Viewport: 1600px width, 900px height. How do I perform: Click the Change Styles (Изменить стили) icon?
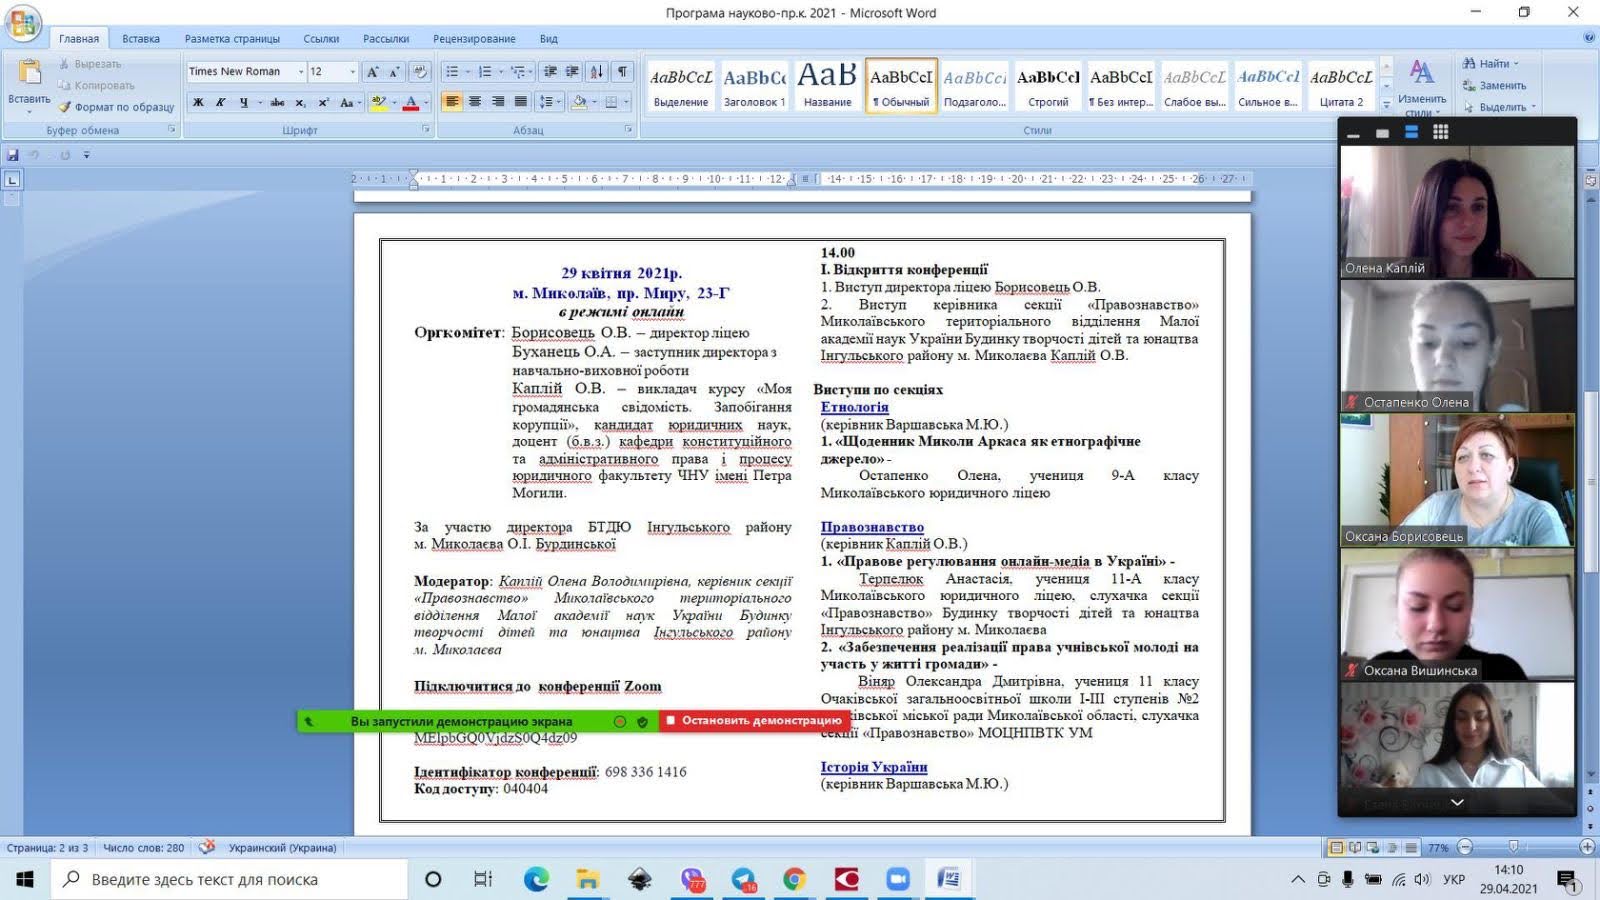pyautogui.click(x=1421, y=72)
